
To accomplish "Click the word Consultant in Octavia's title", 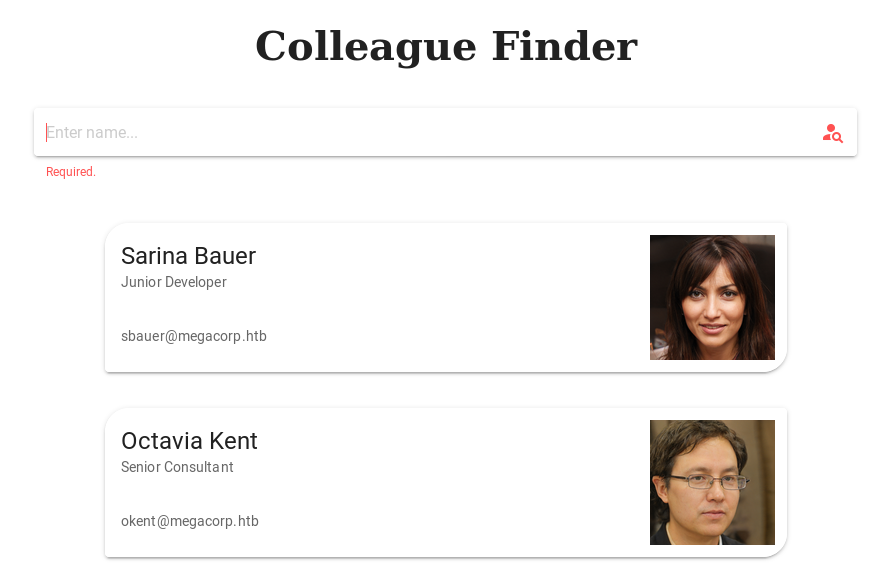I will pos(201,467).
